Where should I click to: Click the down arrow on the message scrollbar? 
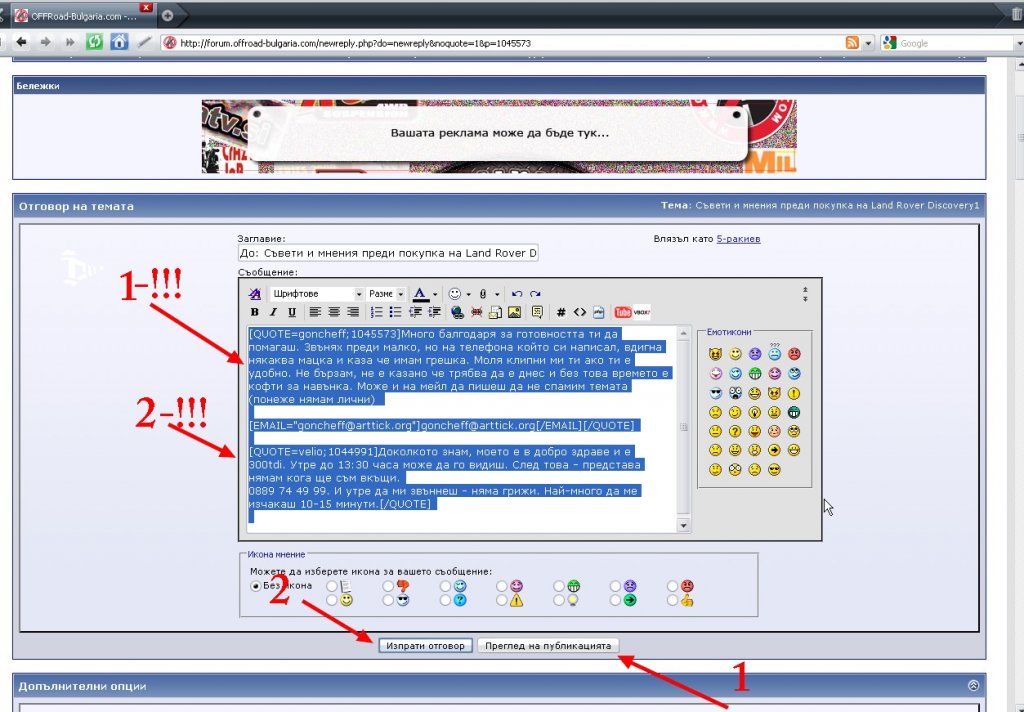(683, 526)
